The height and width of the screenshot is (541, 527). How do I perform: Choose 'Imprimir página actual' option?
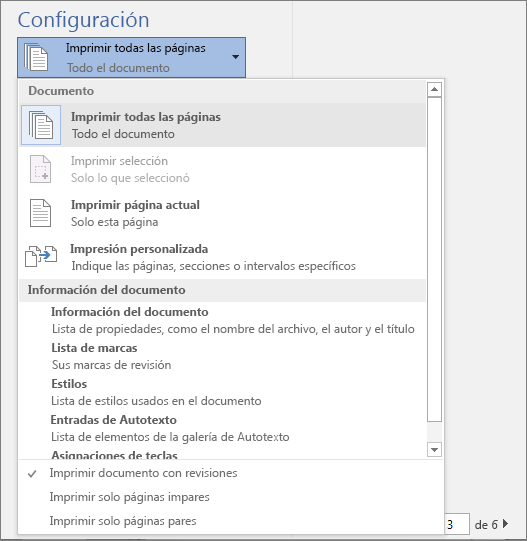[223, 213]
